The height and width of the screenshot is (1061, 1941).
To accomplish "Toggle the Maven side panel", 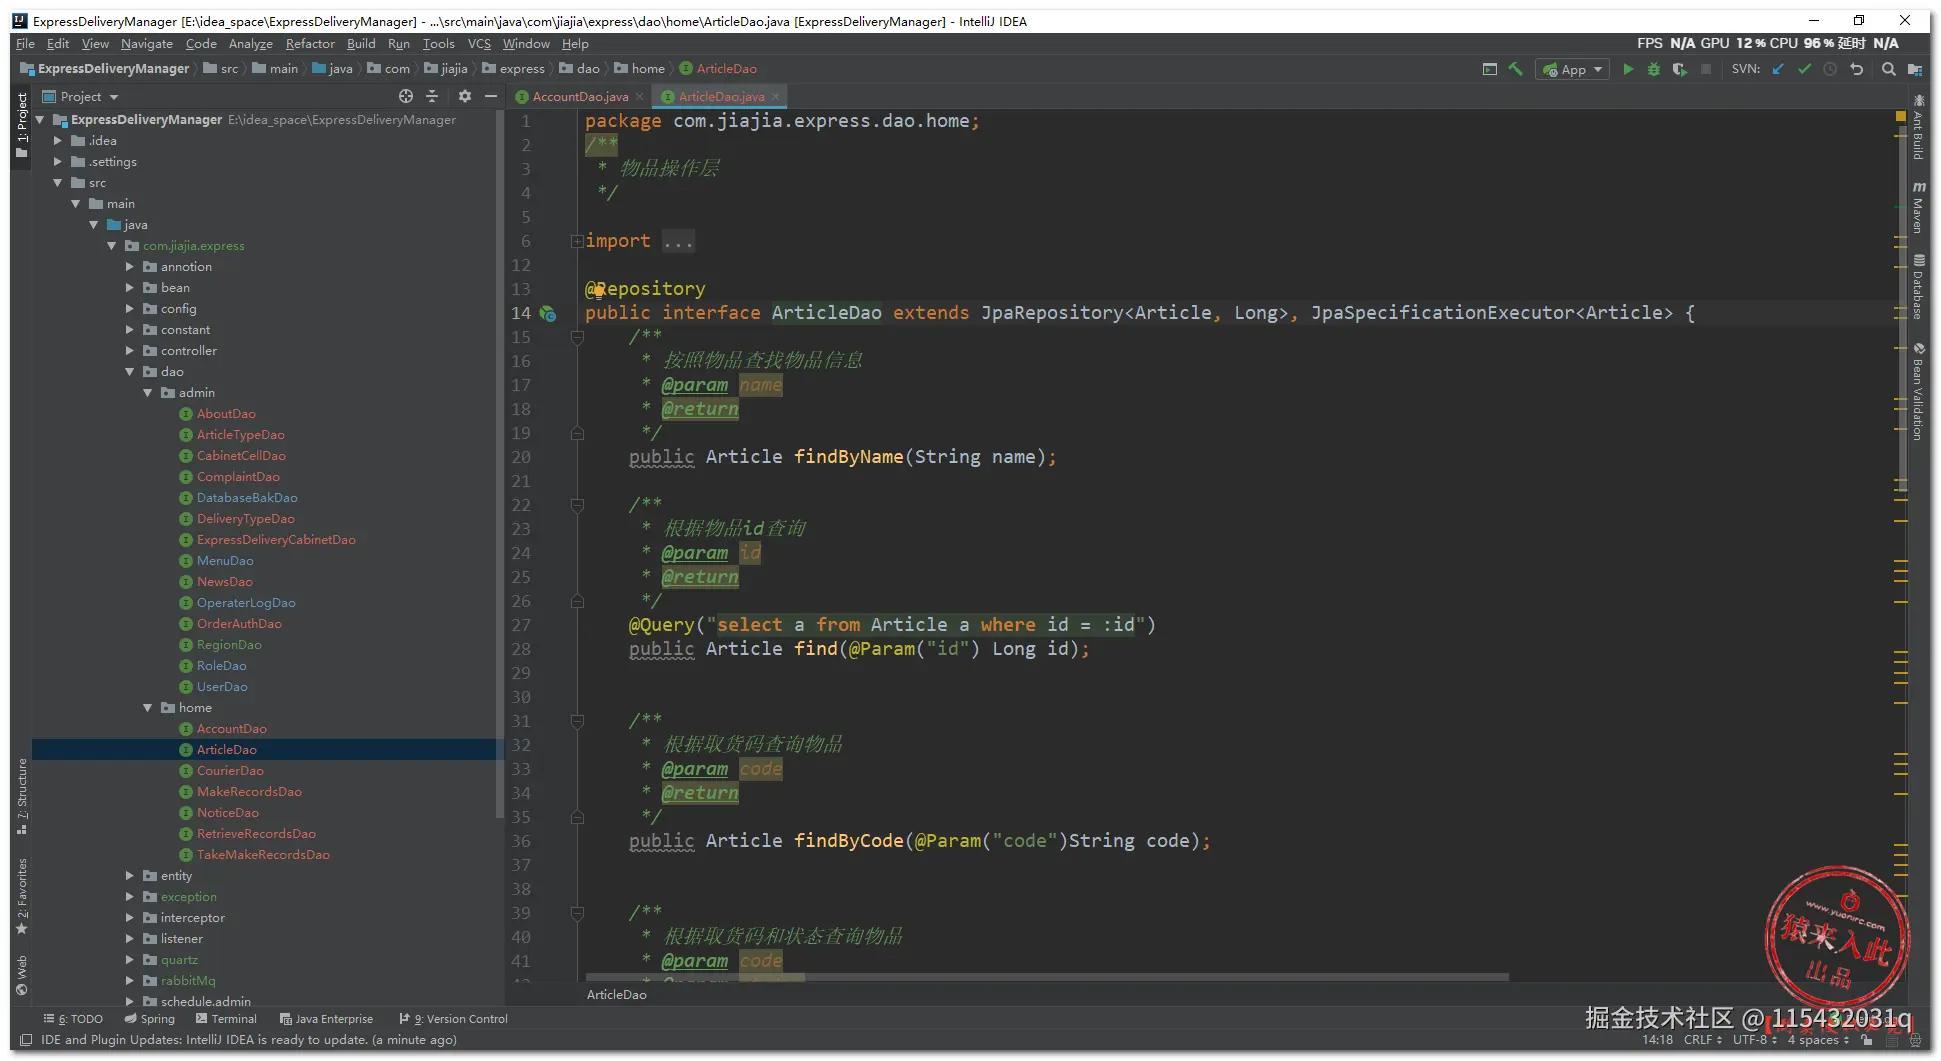I will coord(1918,208).
